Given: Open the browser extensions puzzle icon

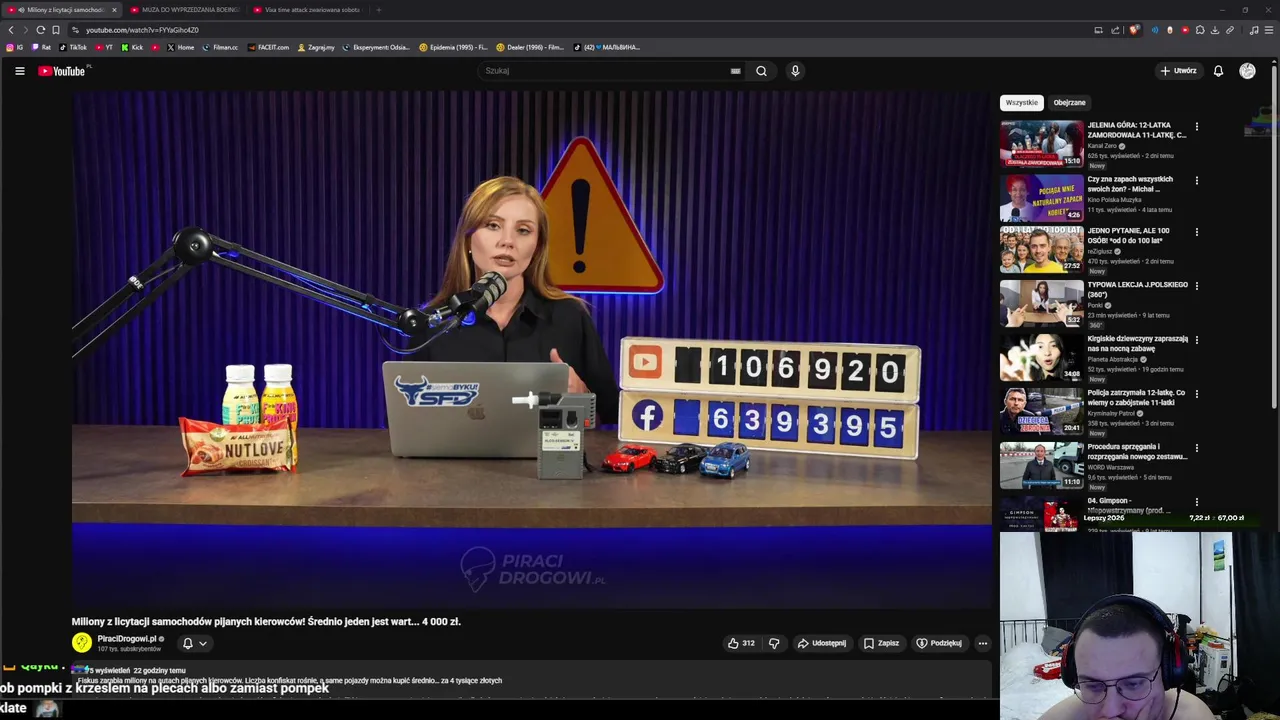Looking at the screenshot, I should [1200, 30].
